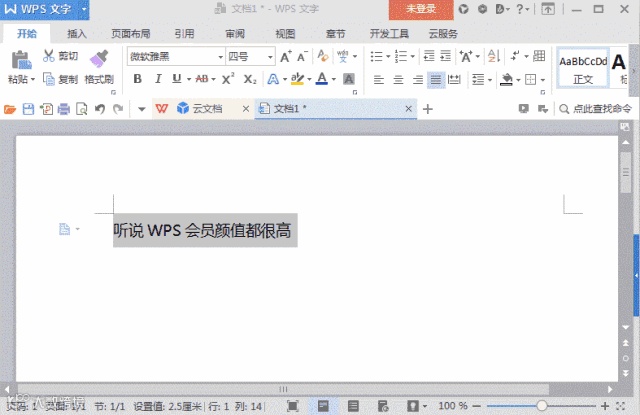640x415 pixels.
Task: Undo the last action
Action: point(100,109)
